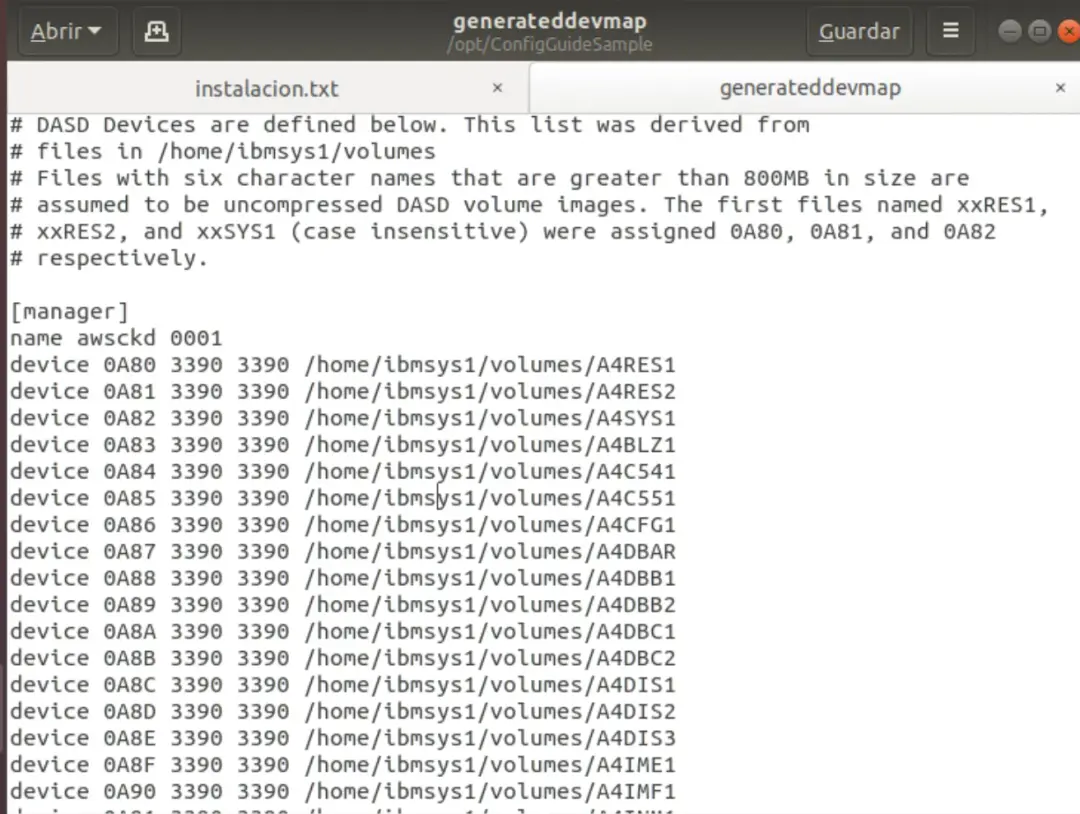Click the path ending in A4DBC1
The image size is (1080, 814).
pos(490,631)
